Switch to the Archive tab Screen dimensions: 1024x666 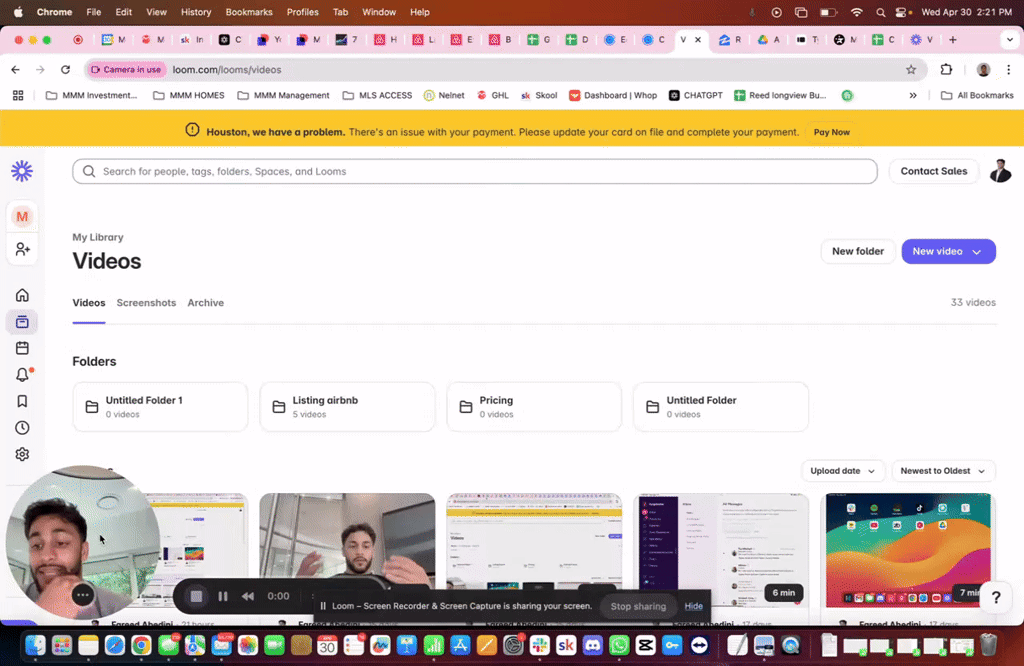tap(206, 303)
